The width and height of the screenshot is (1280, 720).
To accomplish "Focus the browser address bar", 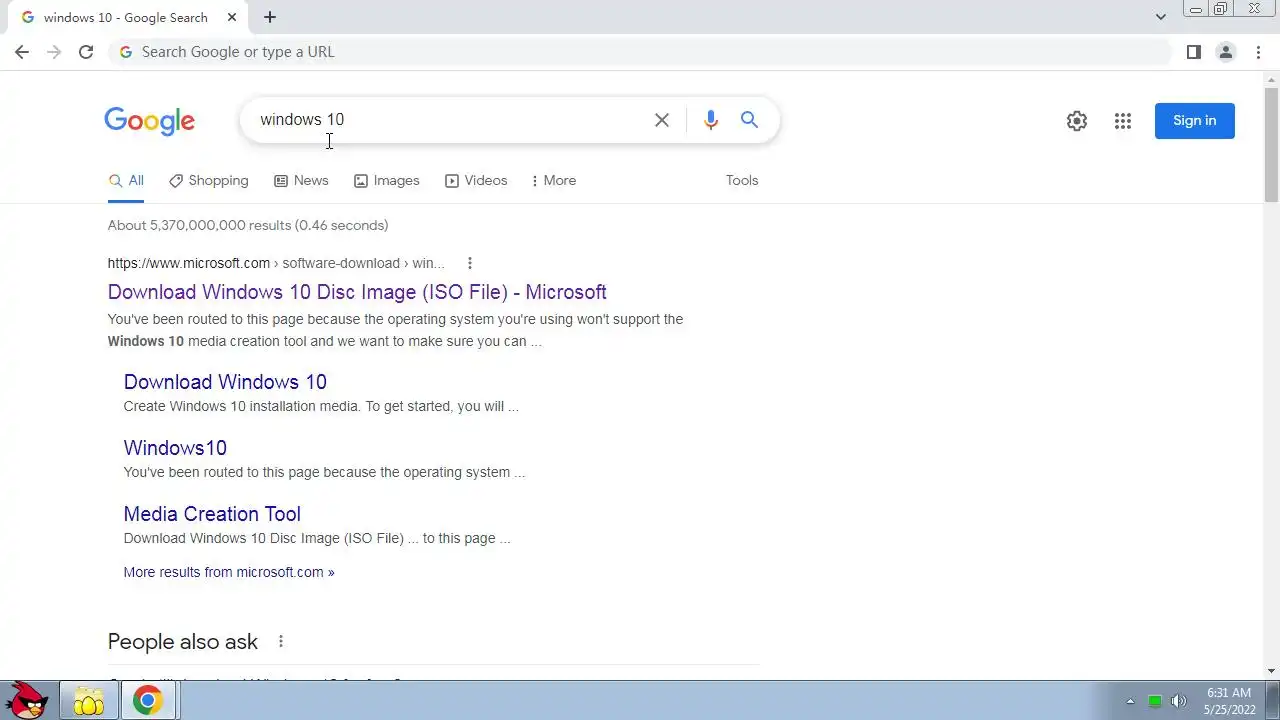I will click(x=640, y=52).
